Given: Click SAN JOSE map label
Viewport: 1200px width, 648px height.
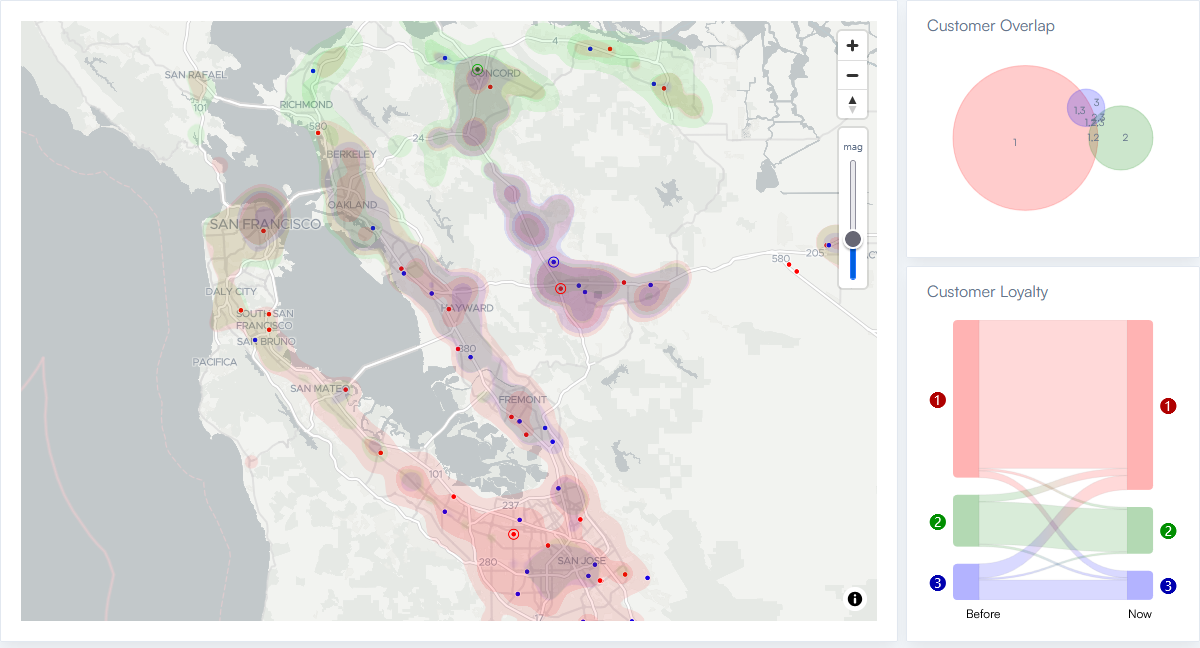Looking at the screenshot, I should coord(582,561).
